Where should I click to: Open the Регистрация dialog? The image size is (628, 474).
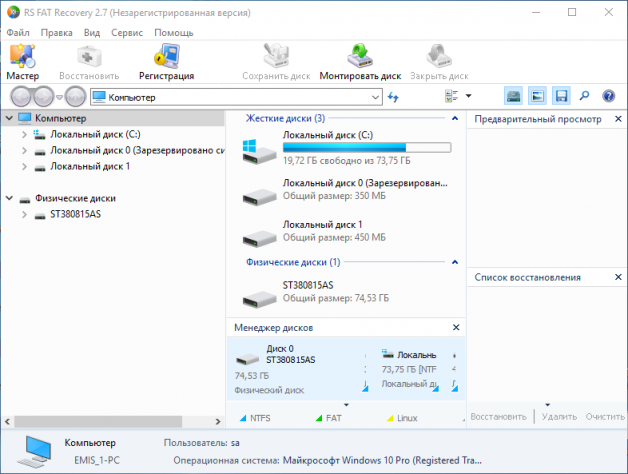click(x=166, y=63)
